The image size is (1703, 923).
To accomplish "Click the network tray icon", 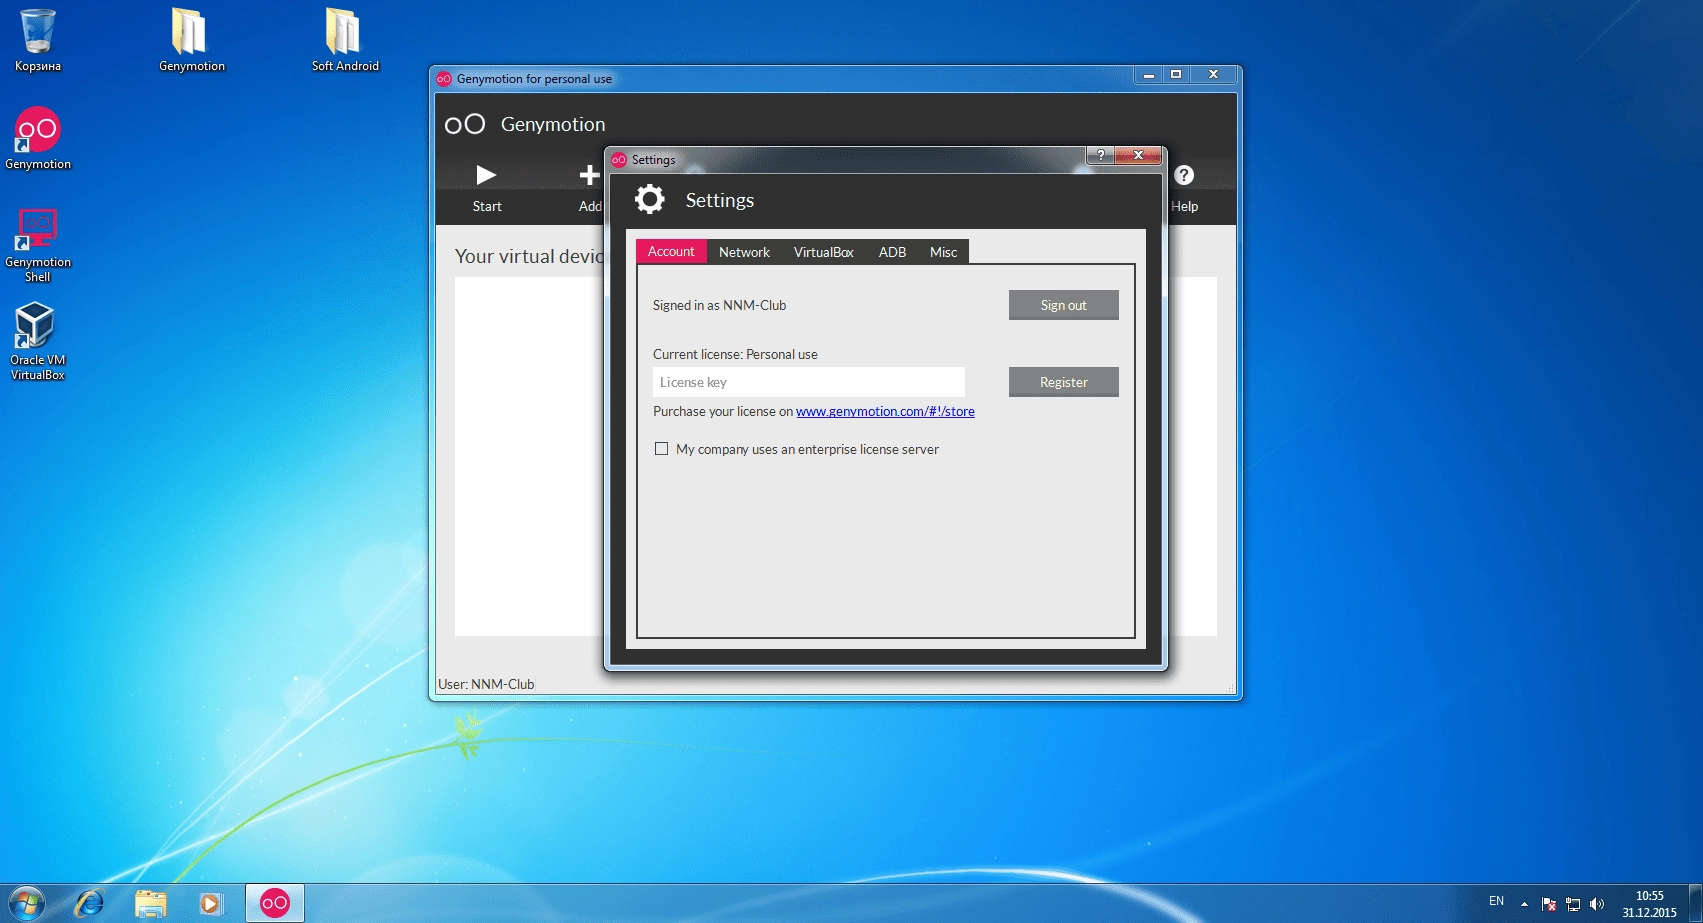I will tap(1573, 904).
